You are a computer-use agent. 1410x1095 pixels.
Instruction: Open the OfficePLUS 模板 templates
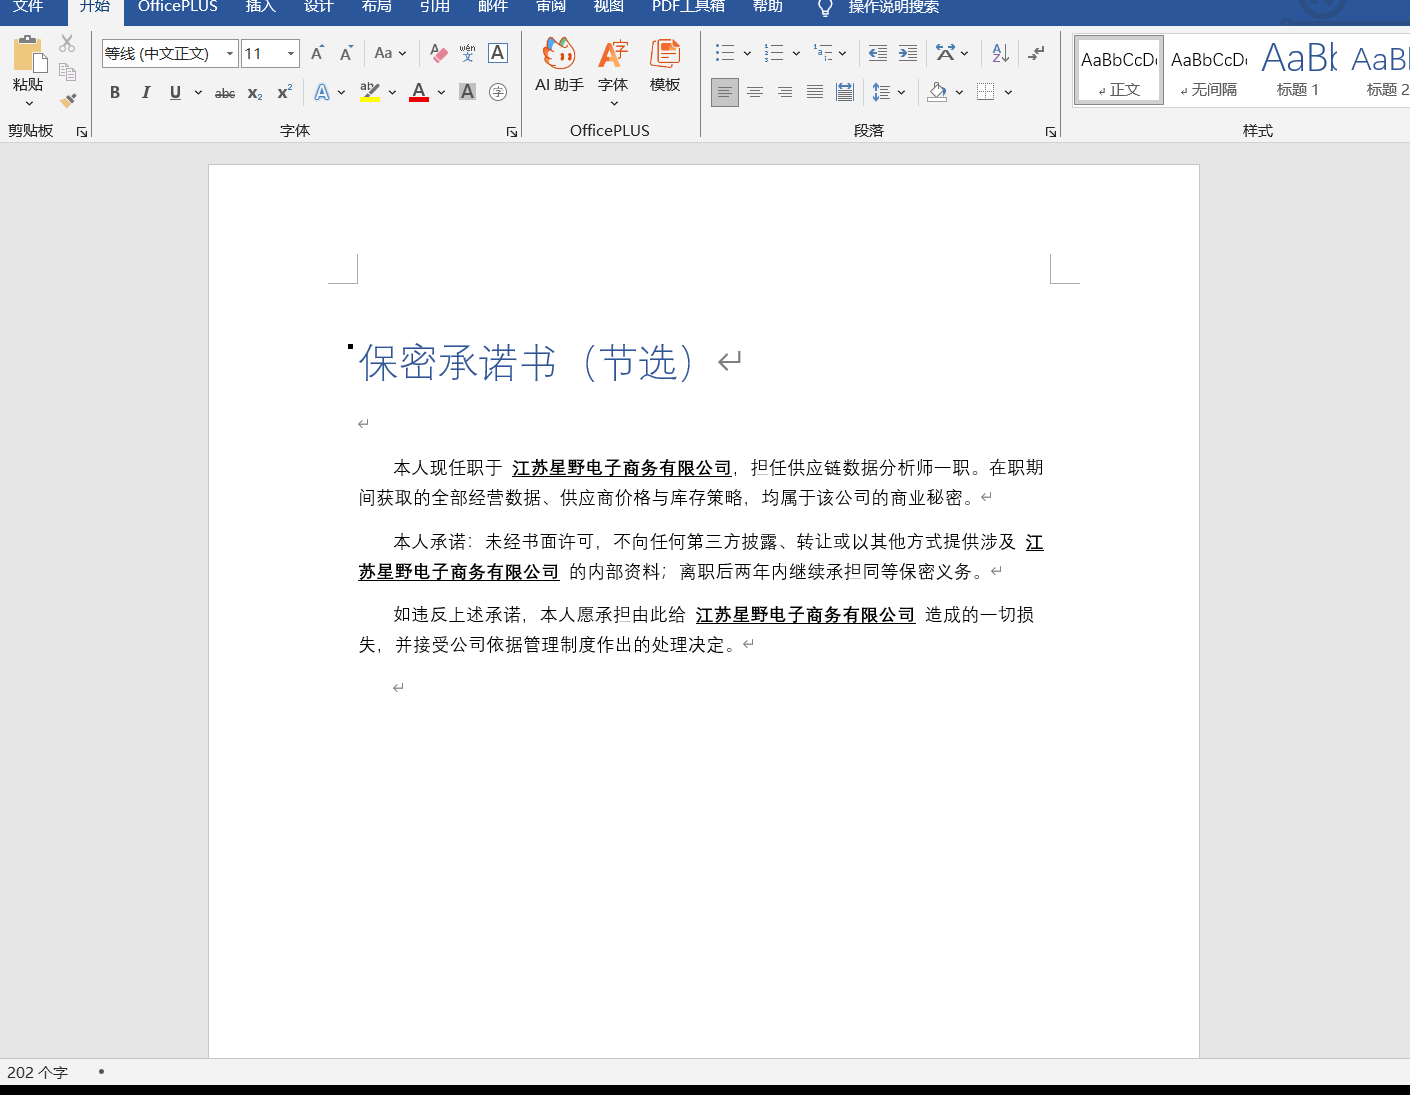[x=665, y=66]
